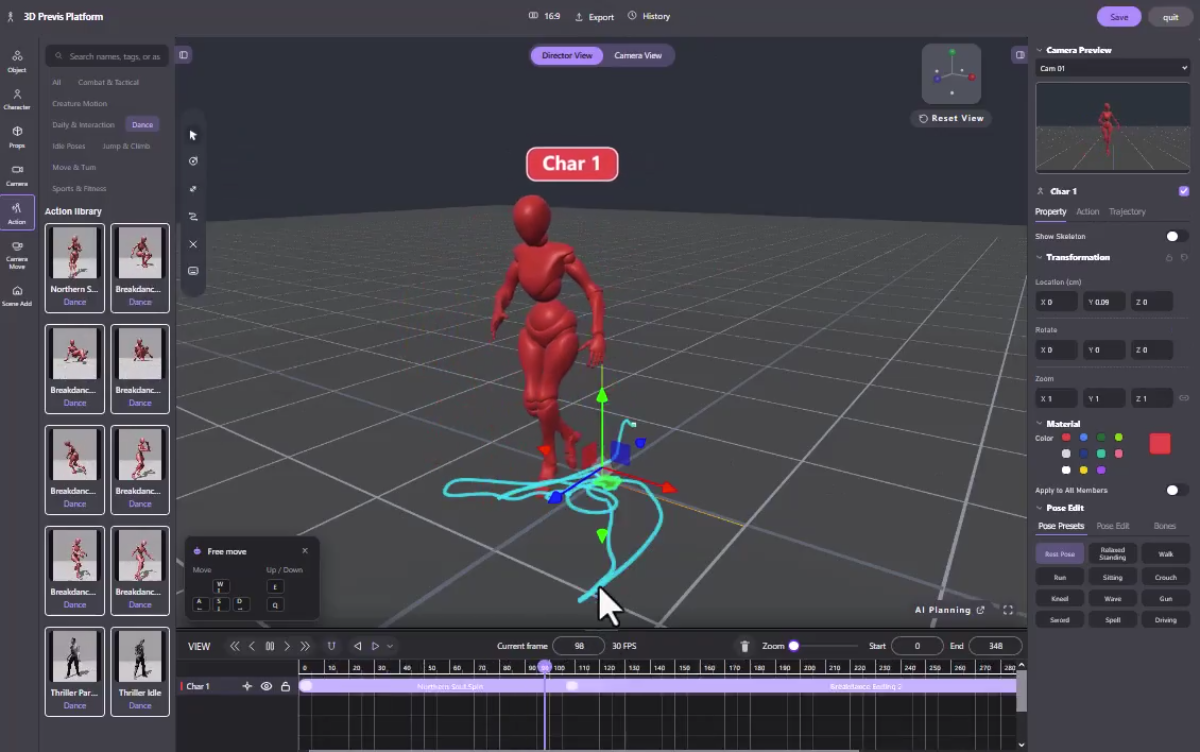The image size is (1200, 752).
Task: Close the Free move hint box
Action: click(x=305, y=551)
